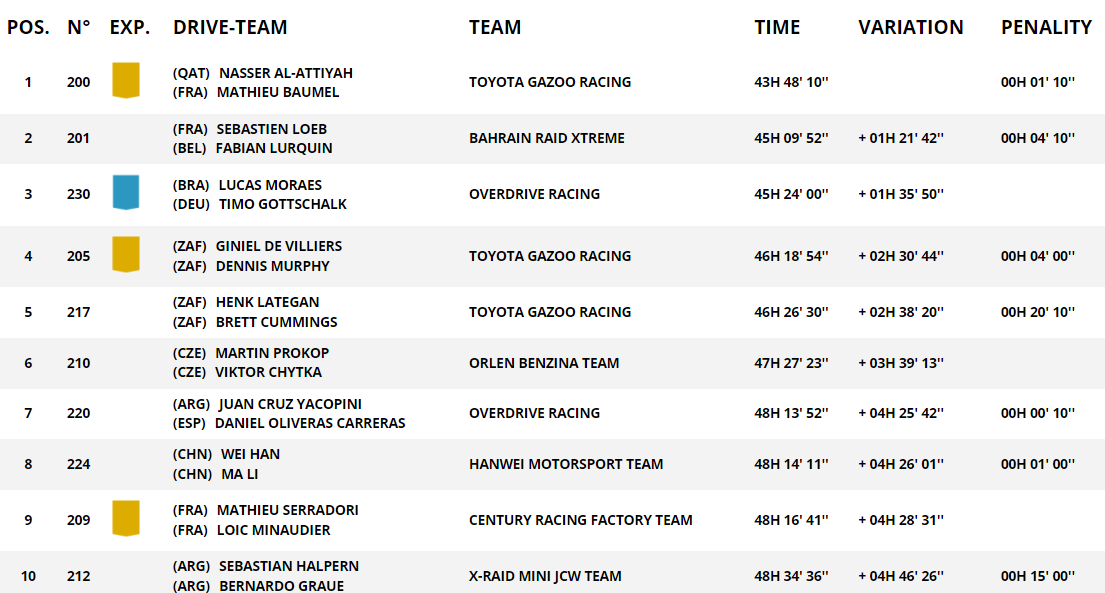Click Century Racing Factory Team
This screenshot has height=593, width=1105.
[581, 520]
